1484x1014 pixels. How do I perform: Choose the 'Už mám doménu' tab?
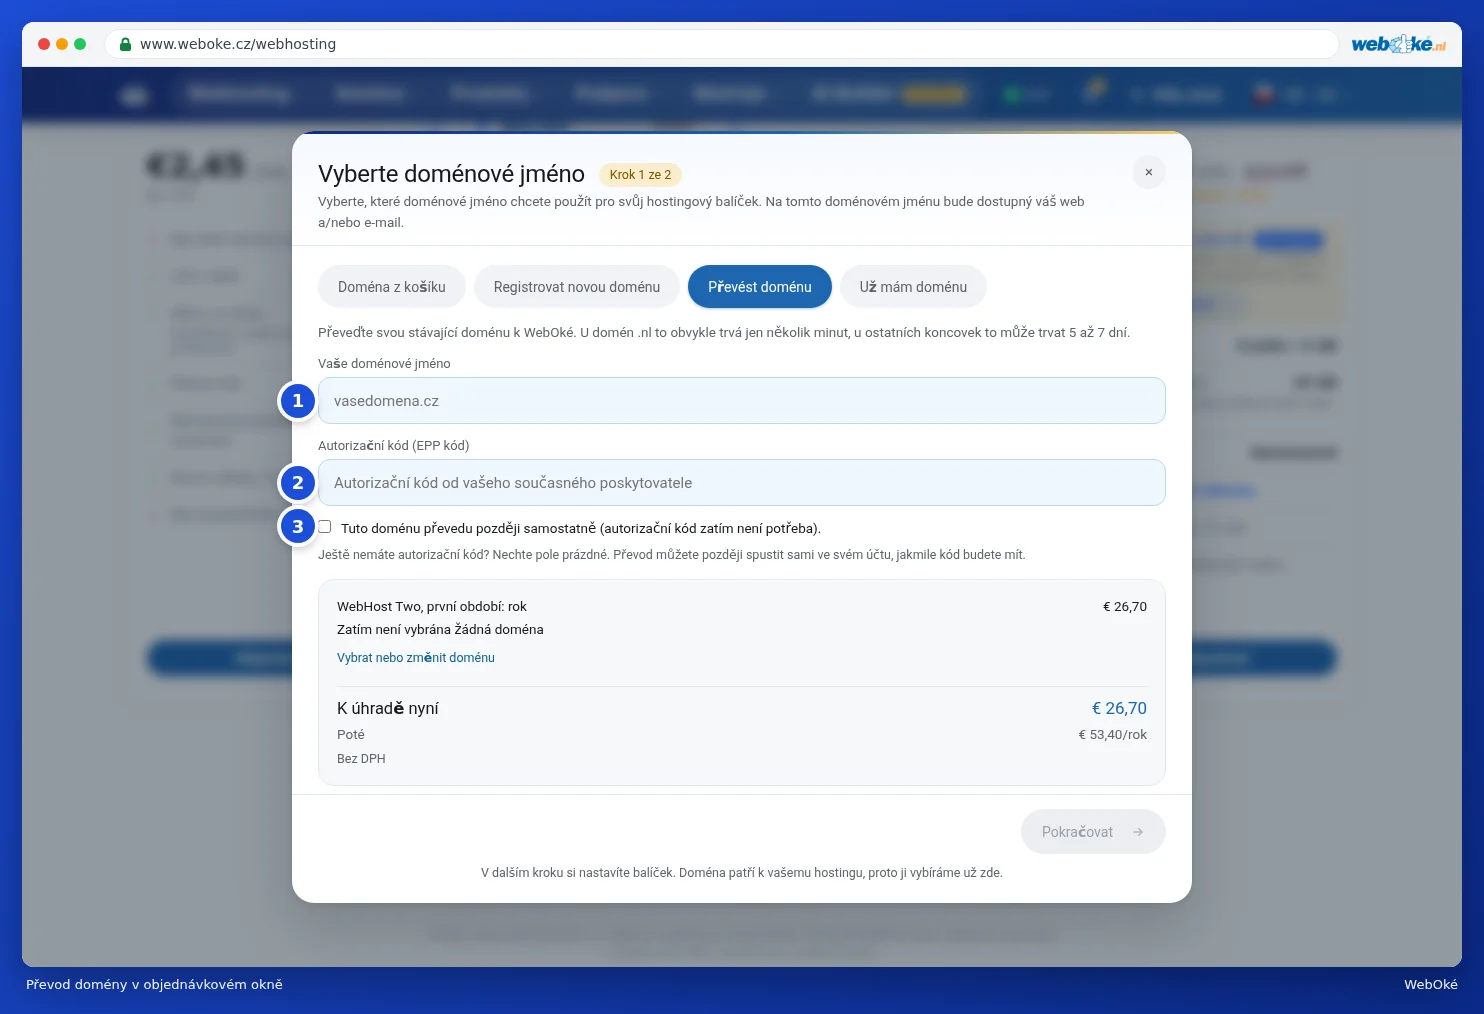(913, 287)
